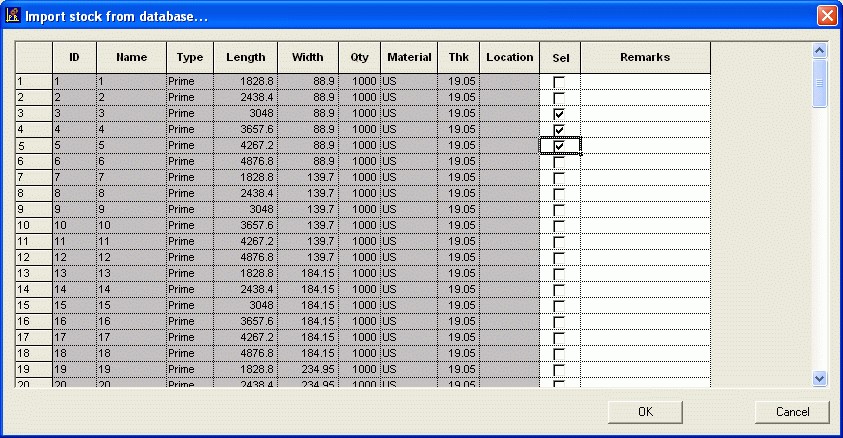Click the Remarks field in row 8
Image resolution: width=843 pixels, height=438 pixels.
(645, 194)
